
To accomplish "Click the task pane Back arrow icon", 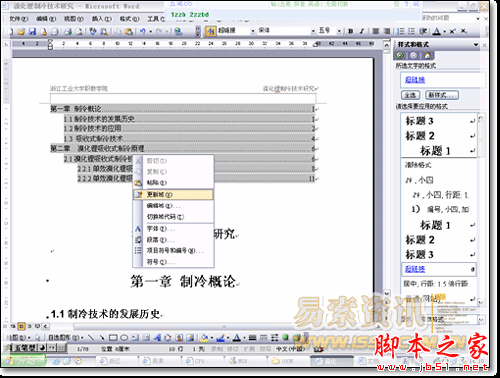I will tap(400, 55).
